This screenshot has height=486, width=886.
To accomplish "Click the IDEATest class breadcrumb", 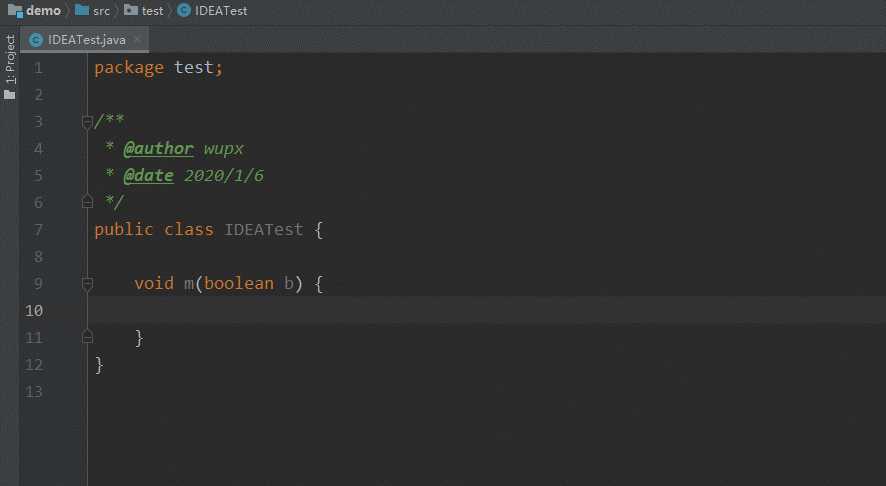I will (x=212, y=11).
